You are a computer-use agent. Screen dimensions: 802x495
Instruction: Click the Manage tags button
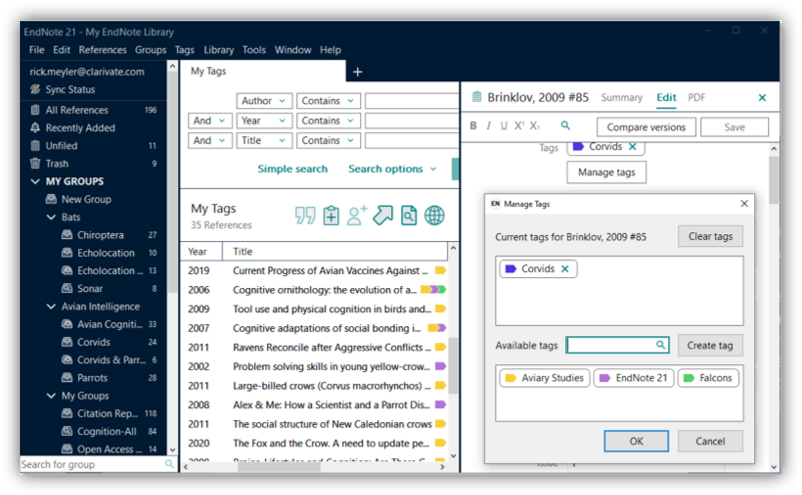point(607,172)
